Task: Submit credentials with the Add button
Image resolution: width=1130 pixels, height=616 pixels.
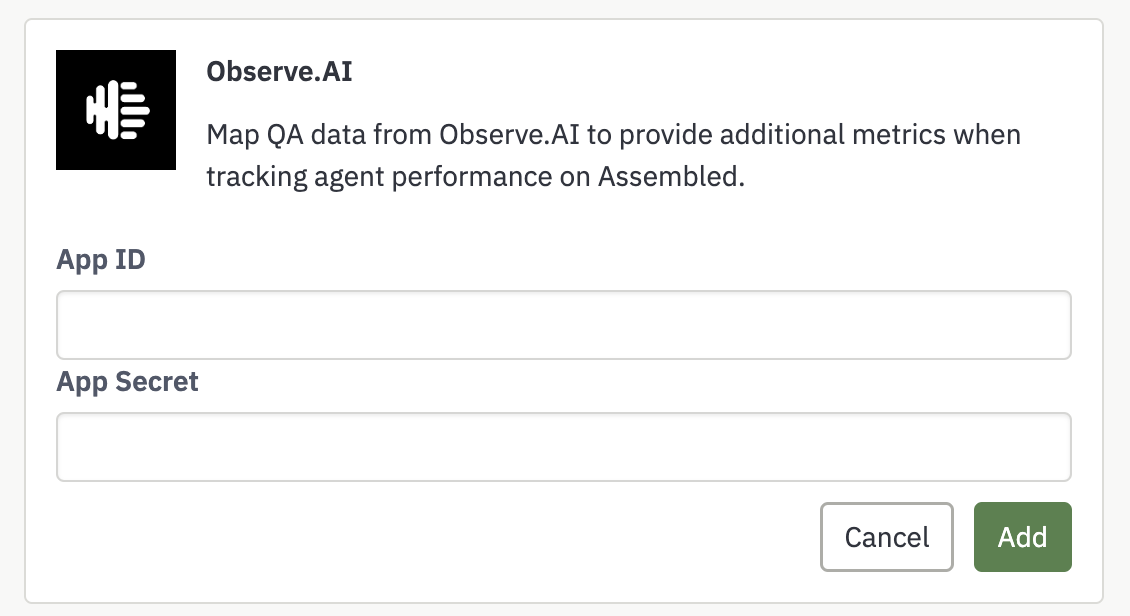Action: coord(1023,537)
